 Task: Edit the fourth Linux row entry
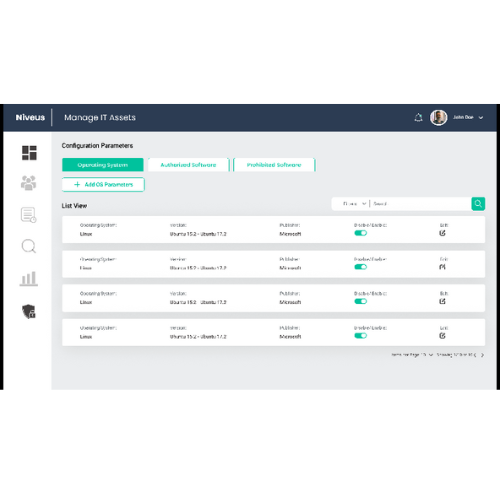(x=442, y=336)
